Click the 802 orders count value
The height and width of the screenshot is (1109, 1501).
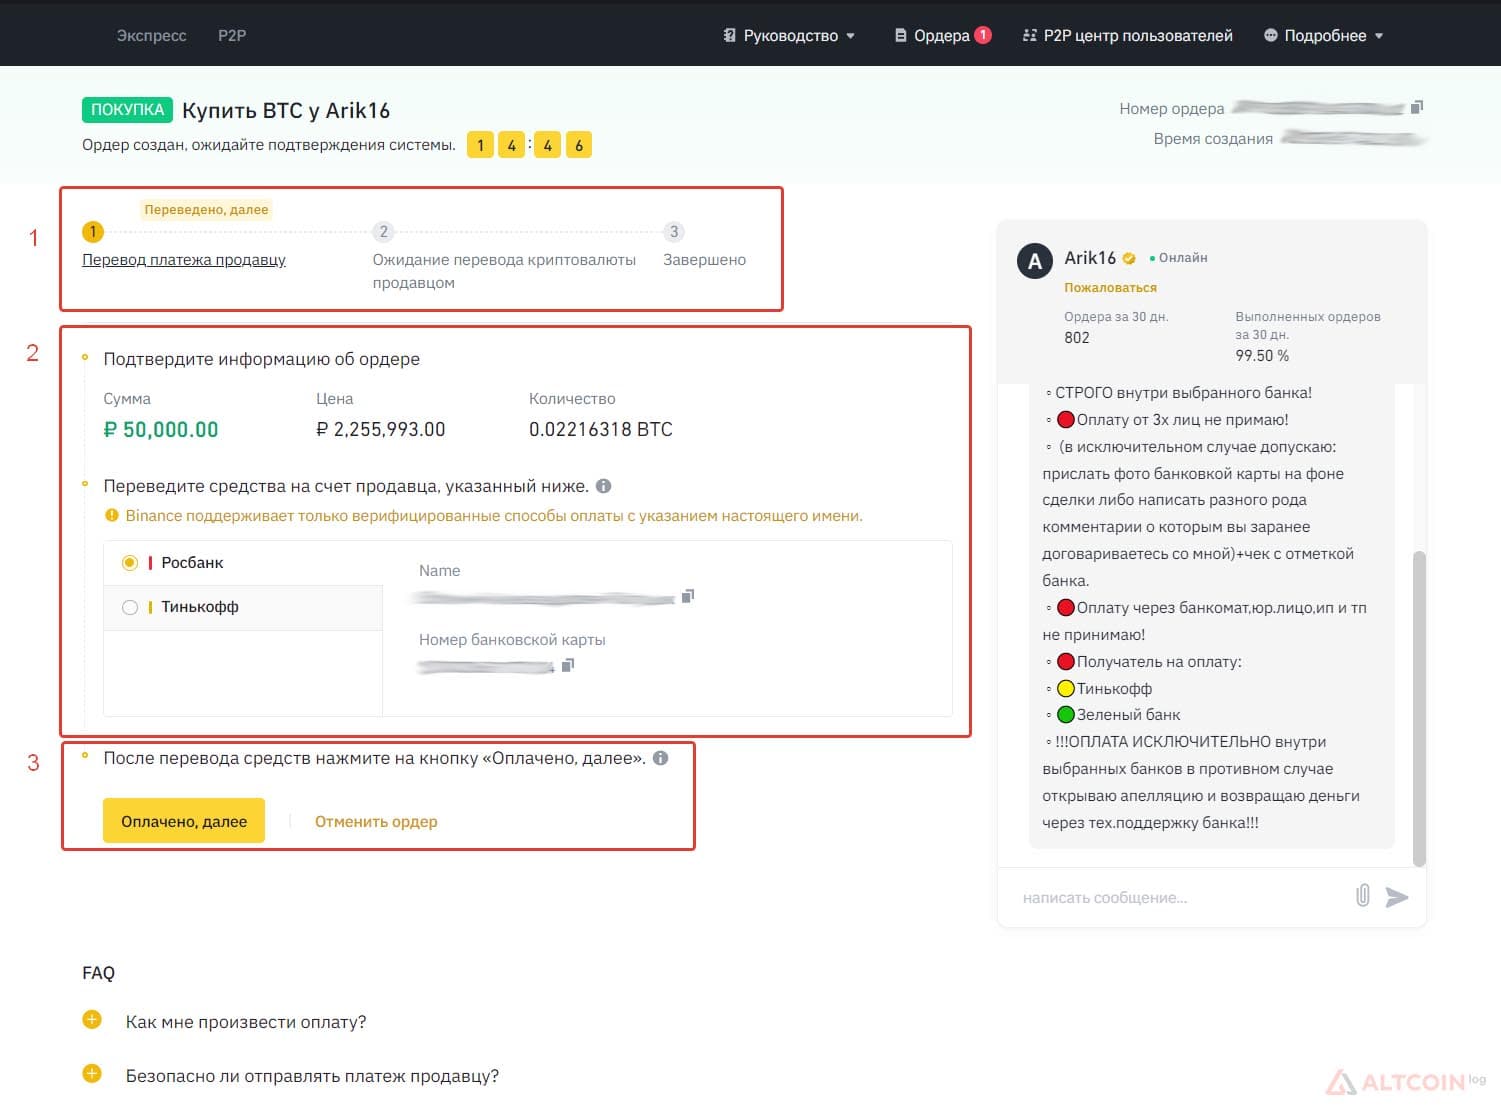[x=1077, y=338]
